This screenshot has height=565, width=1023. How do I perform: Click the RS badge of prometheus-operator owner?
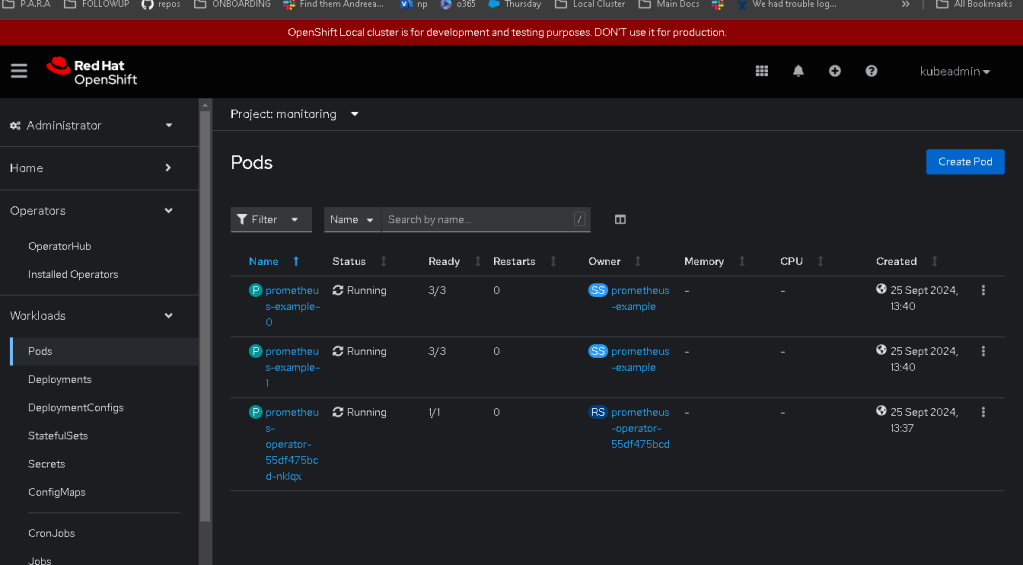coord(598,412)
